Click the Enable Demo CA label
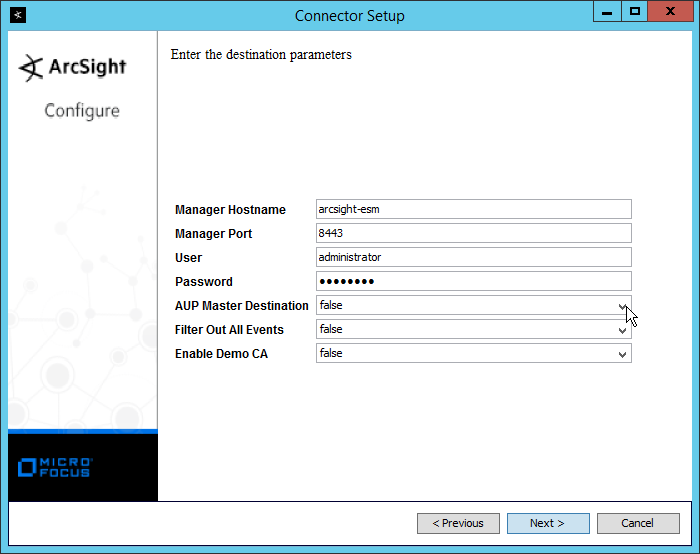The width and height of the screenshot is (700, 554). click(x=221, y=354)
